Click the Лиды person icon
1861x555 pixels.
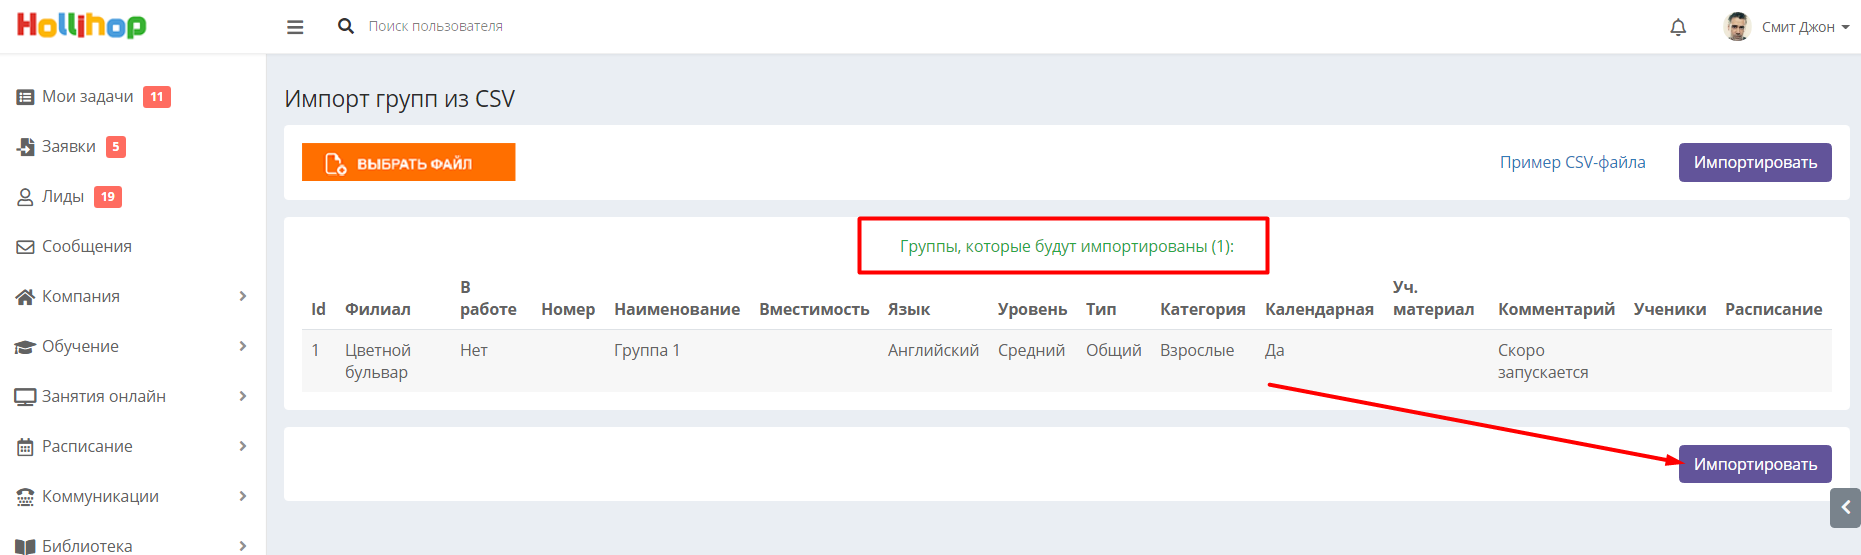[x=26, y=197]
